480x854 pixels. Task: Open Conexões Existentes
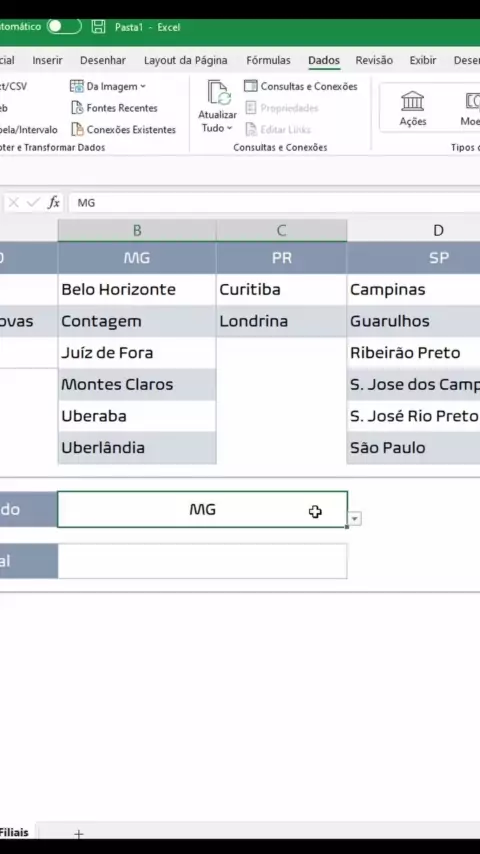[x=124, y=130]
